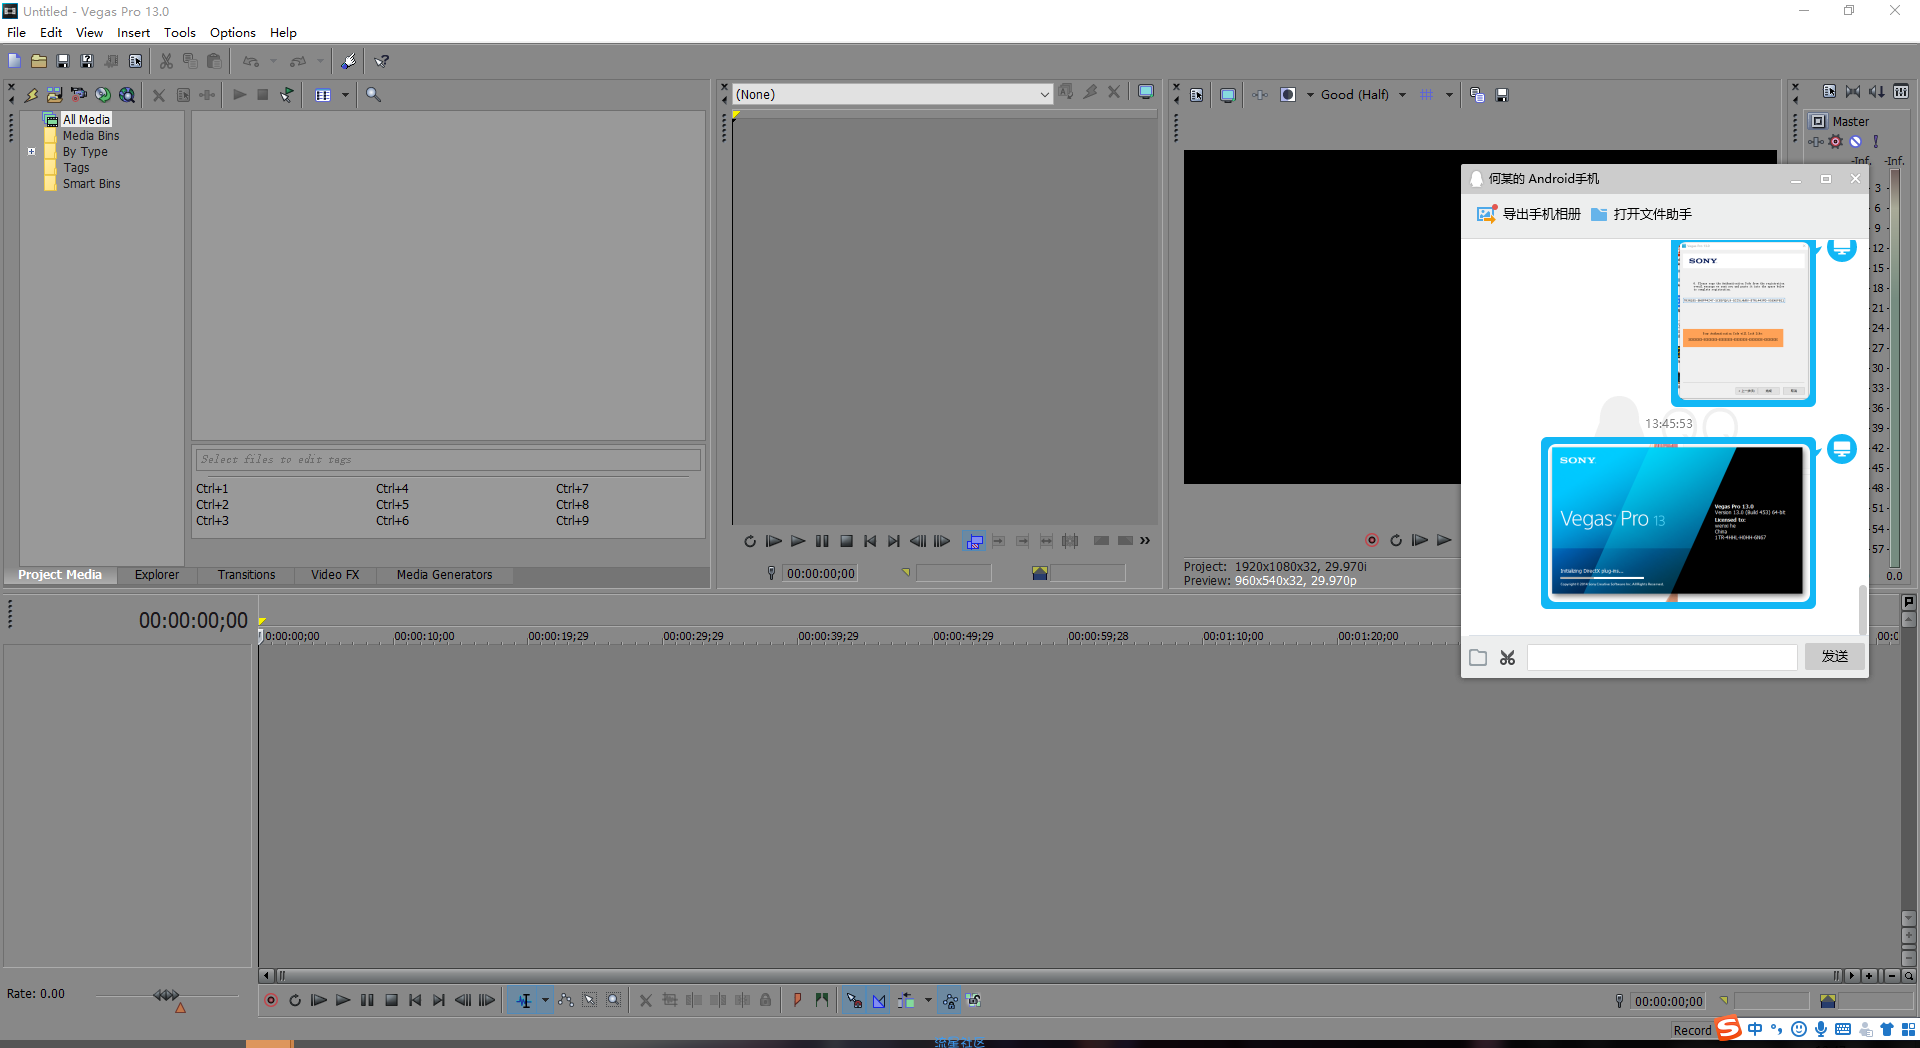Toggle Enable Snapping in the timeline toolbar
Viewport: 1920px width, 1048px height.
(854, 1000)
